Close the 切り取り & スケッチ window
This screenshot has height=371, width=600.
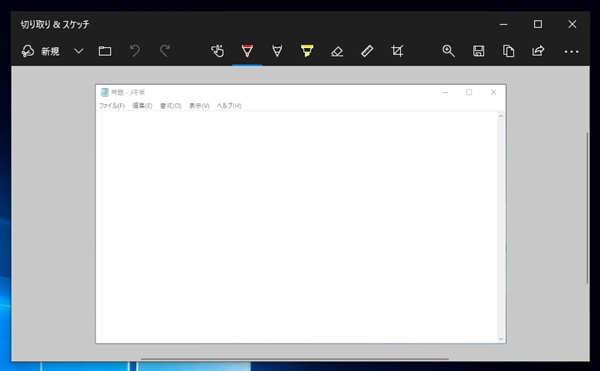(x=572, y=24)
